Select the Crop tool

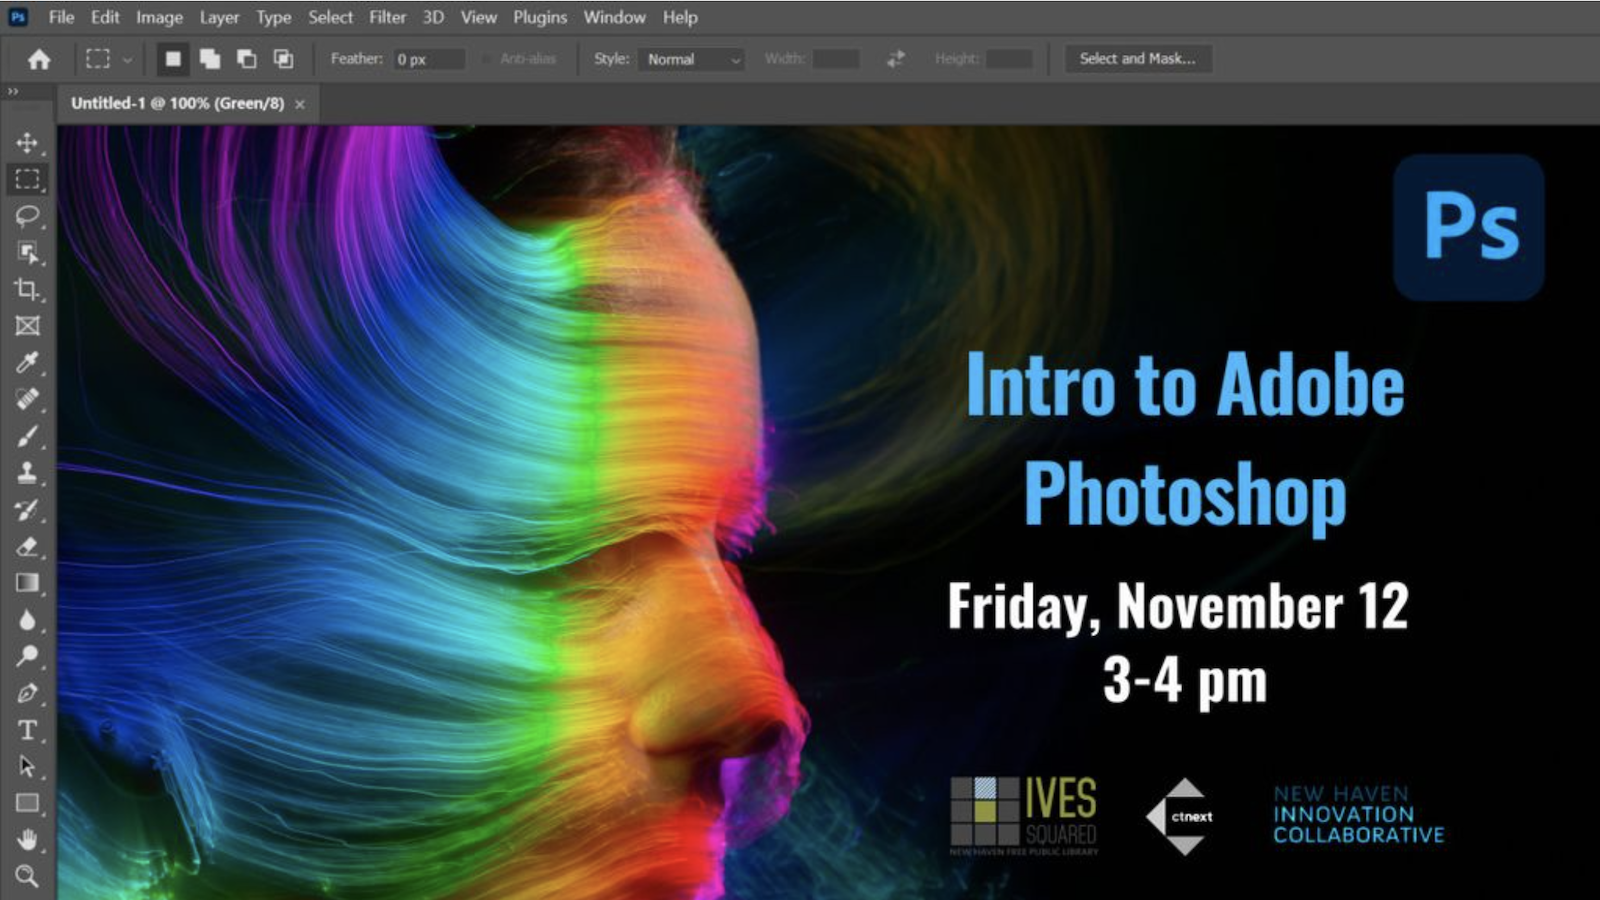pos(27,289)
